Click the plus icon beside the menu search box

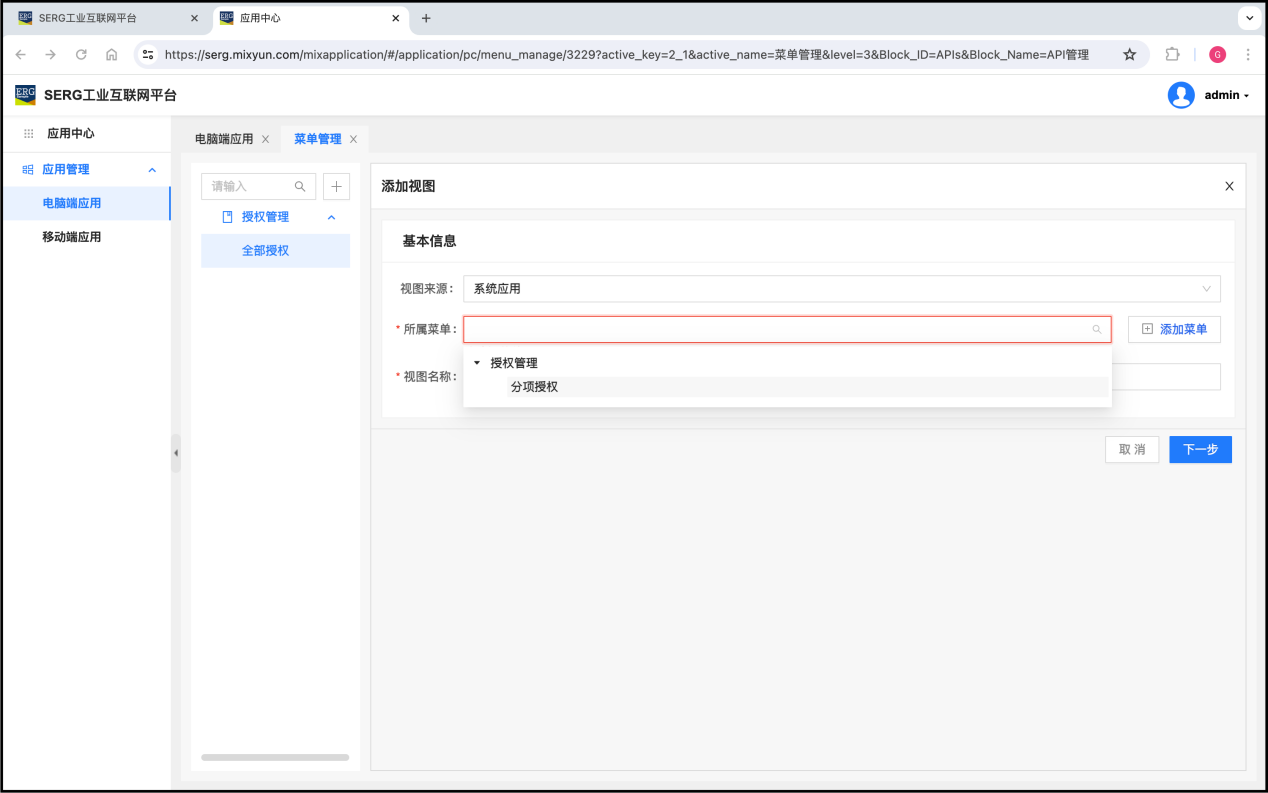tap(336, 186)
